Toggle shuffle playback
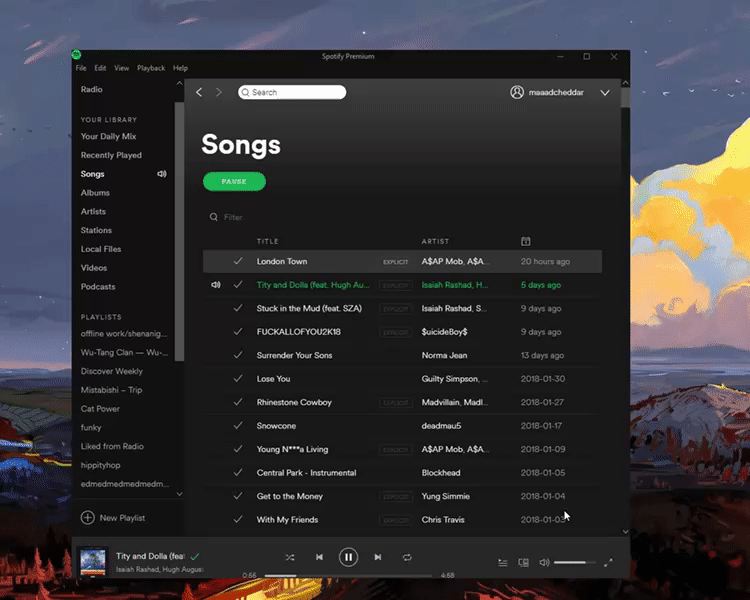Viewport: 750px width, 600px height. click(290, 557)
